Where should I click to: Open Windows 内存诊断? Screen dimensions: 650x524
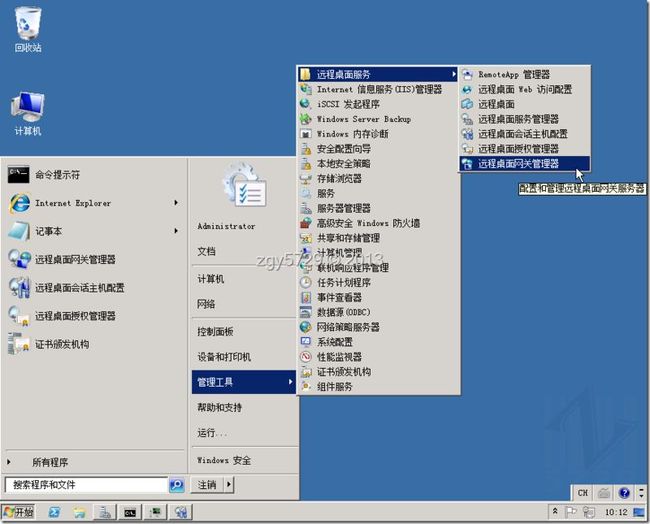378,134
